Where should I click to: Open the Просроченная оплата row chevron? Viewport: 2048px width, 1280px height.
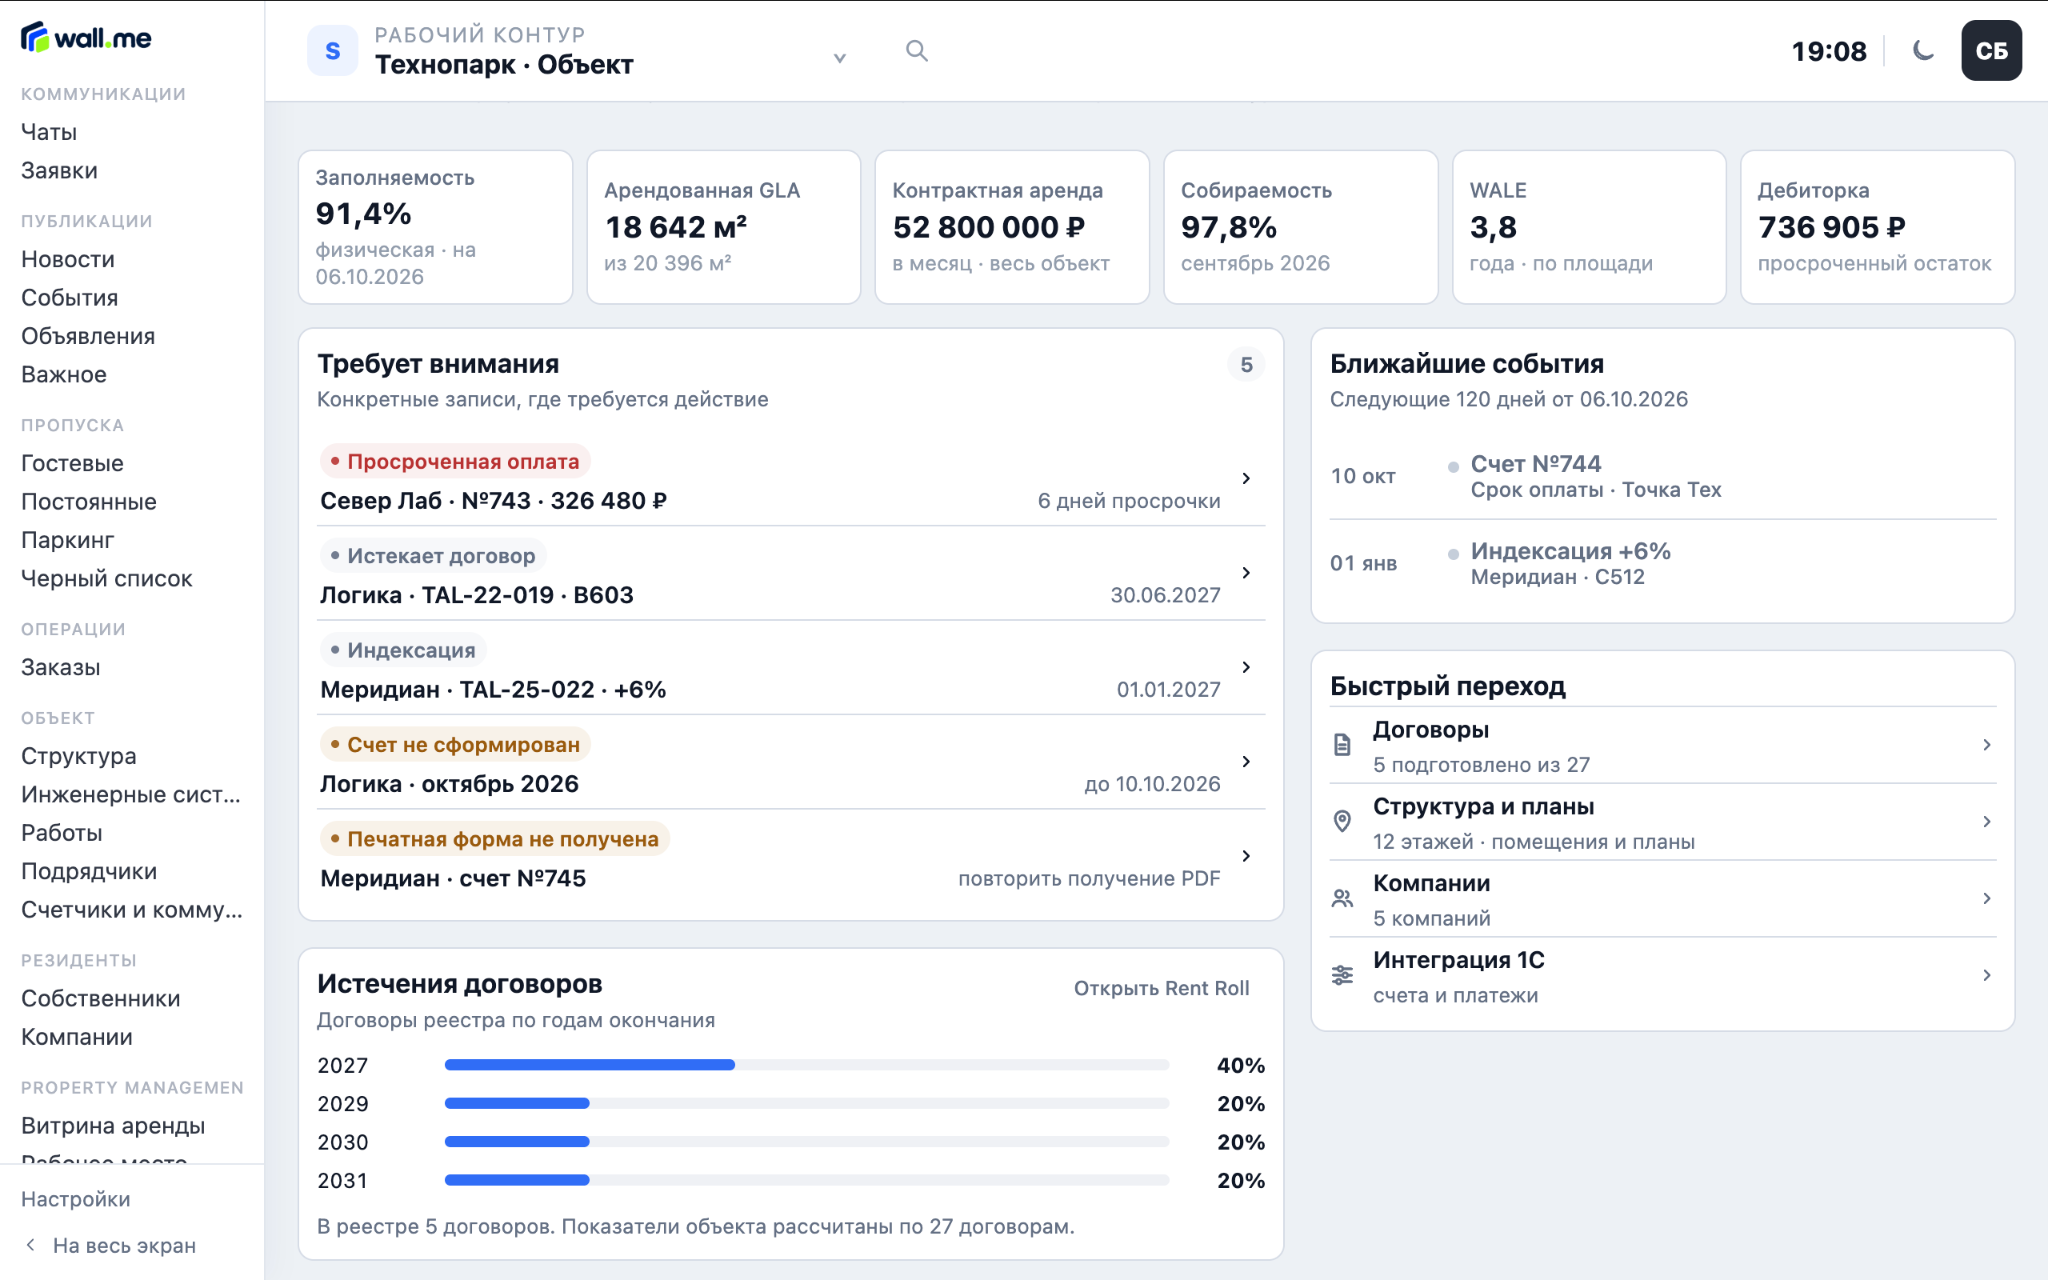[1246, 478]
